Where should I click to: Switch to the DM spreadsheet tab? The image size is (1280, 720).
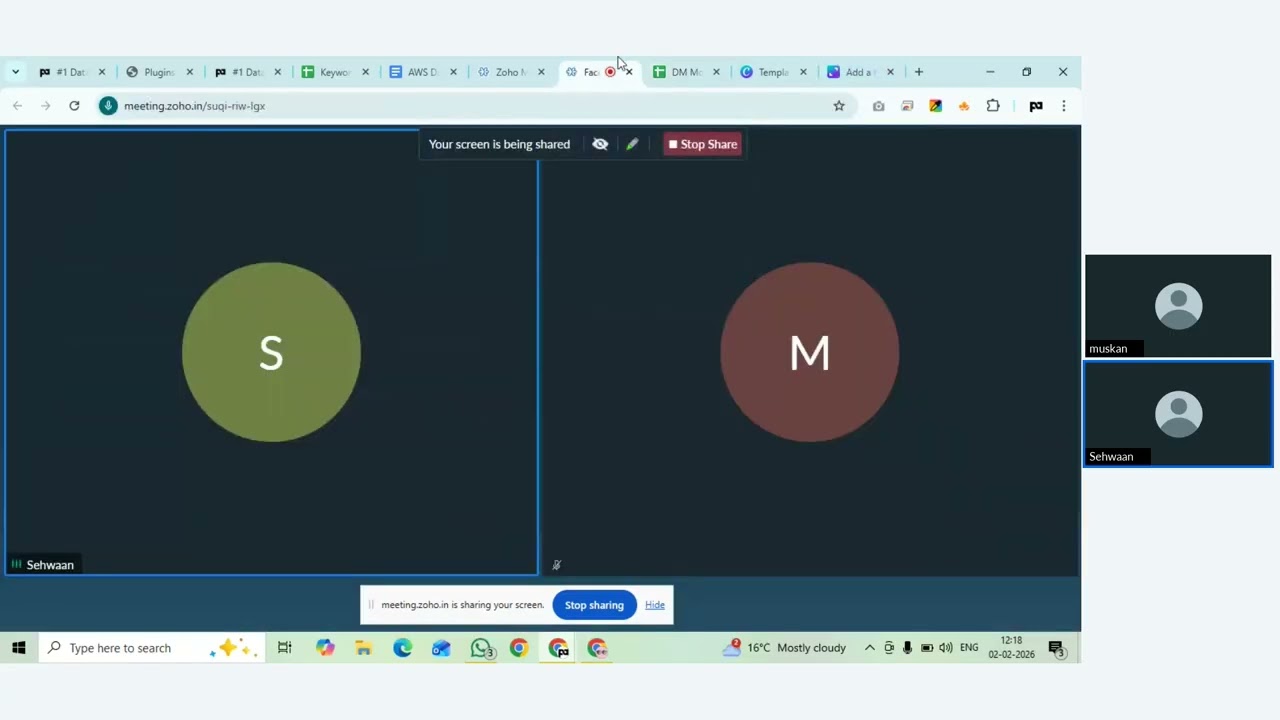click(686, 72)
